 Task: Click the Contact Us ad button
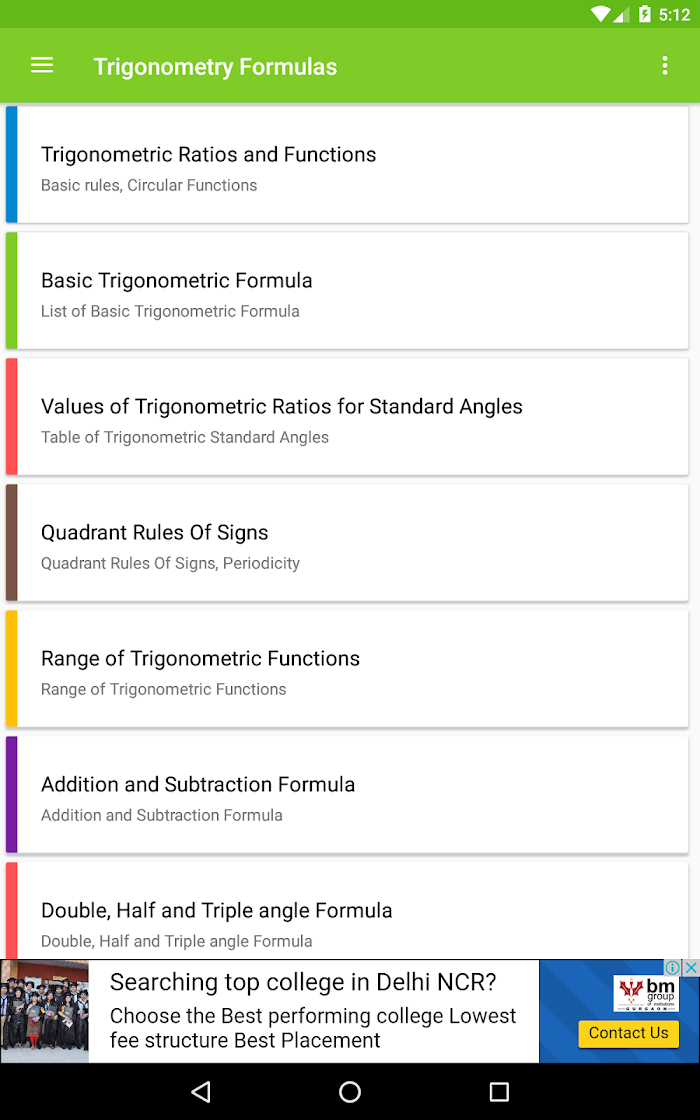coord(629,1033)
